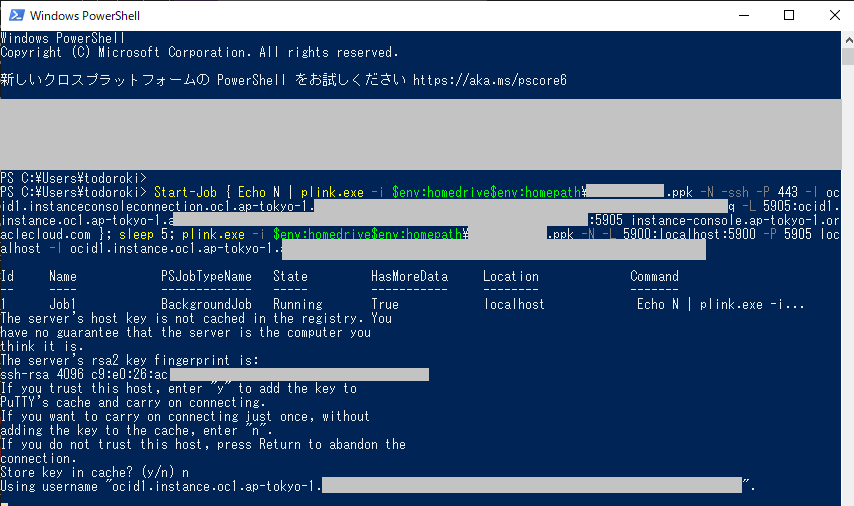Image resolution: width=854 pixels, height=506 pixels.
Task: Click the localhost location value
Action: (x=514, y=304)
